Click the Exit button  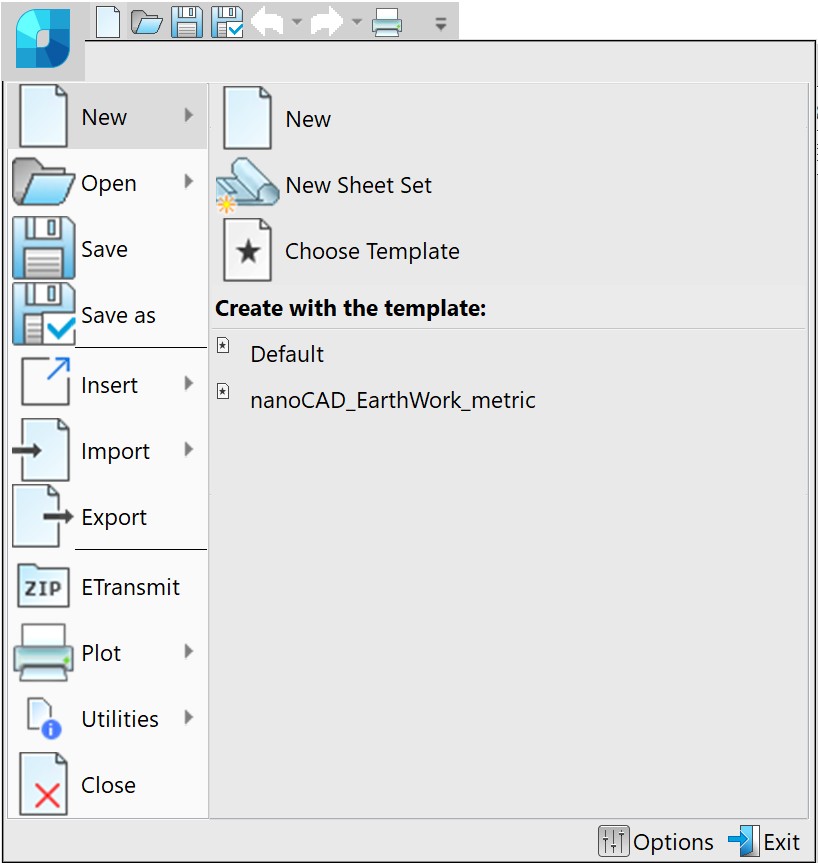pyautogui.click(x=765, y=842)
